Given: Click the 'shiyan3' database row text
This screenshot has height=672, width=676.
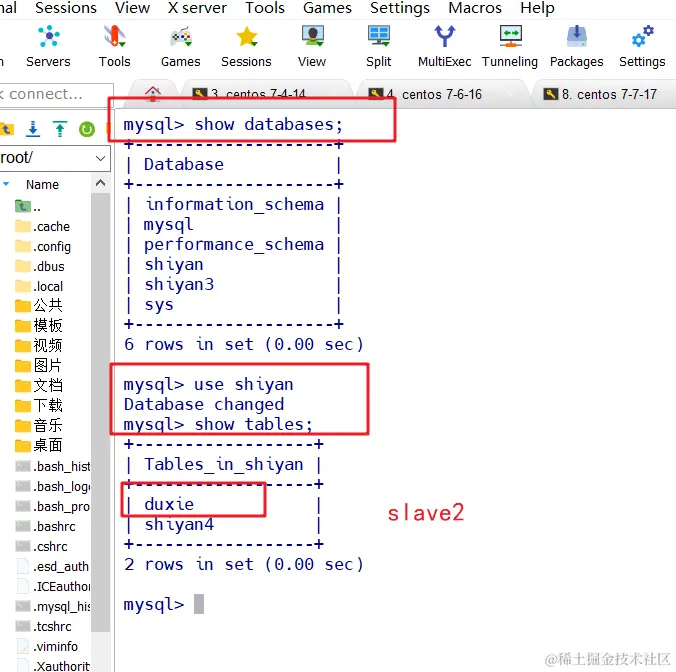Looking at the screenshot, I should (179, 284).
